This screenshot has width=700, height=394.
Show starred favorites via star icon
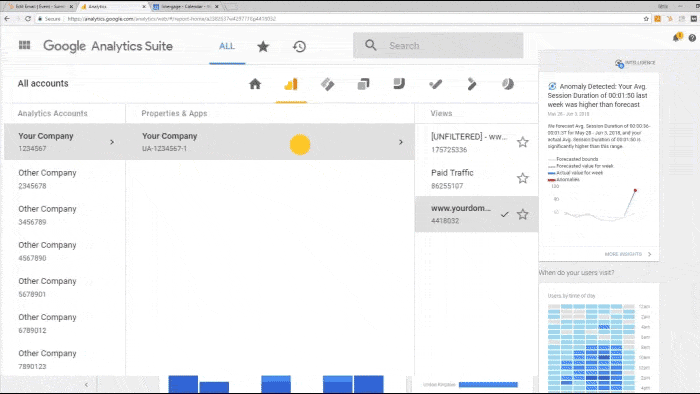tap(263, 46)
